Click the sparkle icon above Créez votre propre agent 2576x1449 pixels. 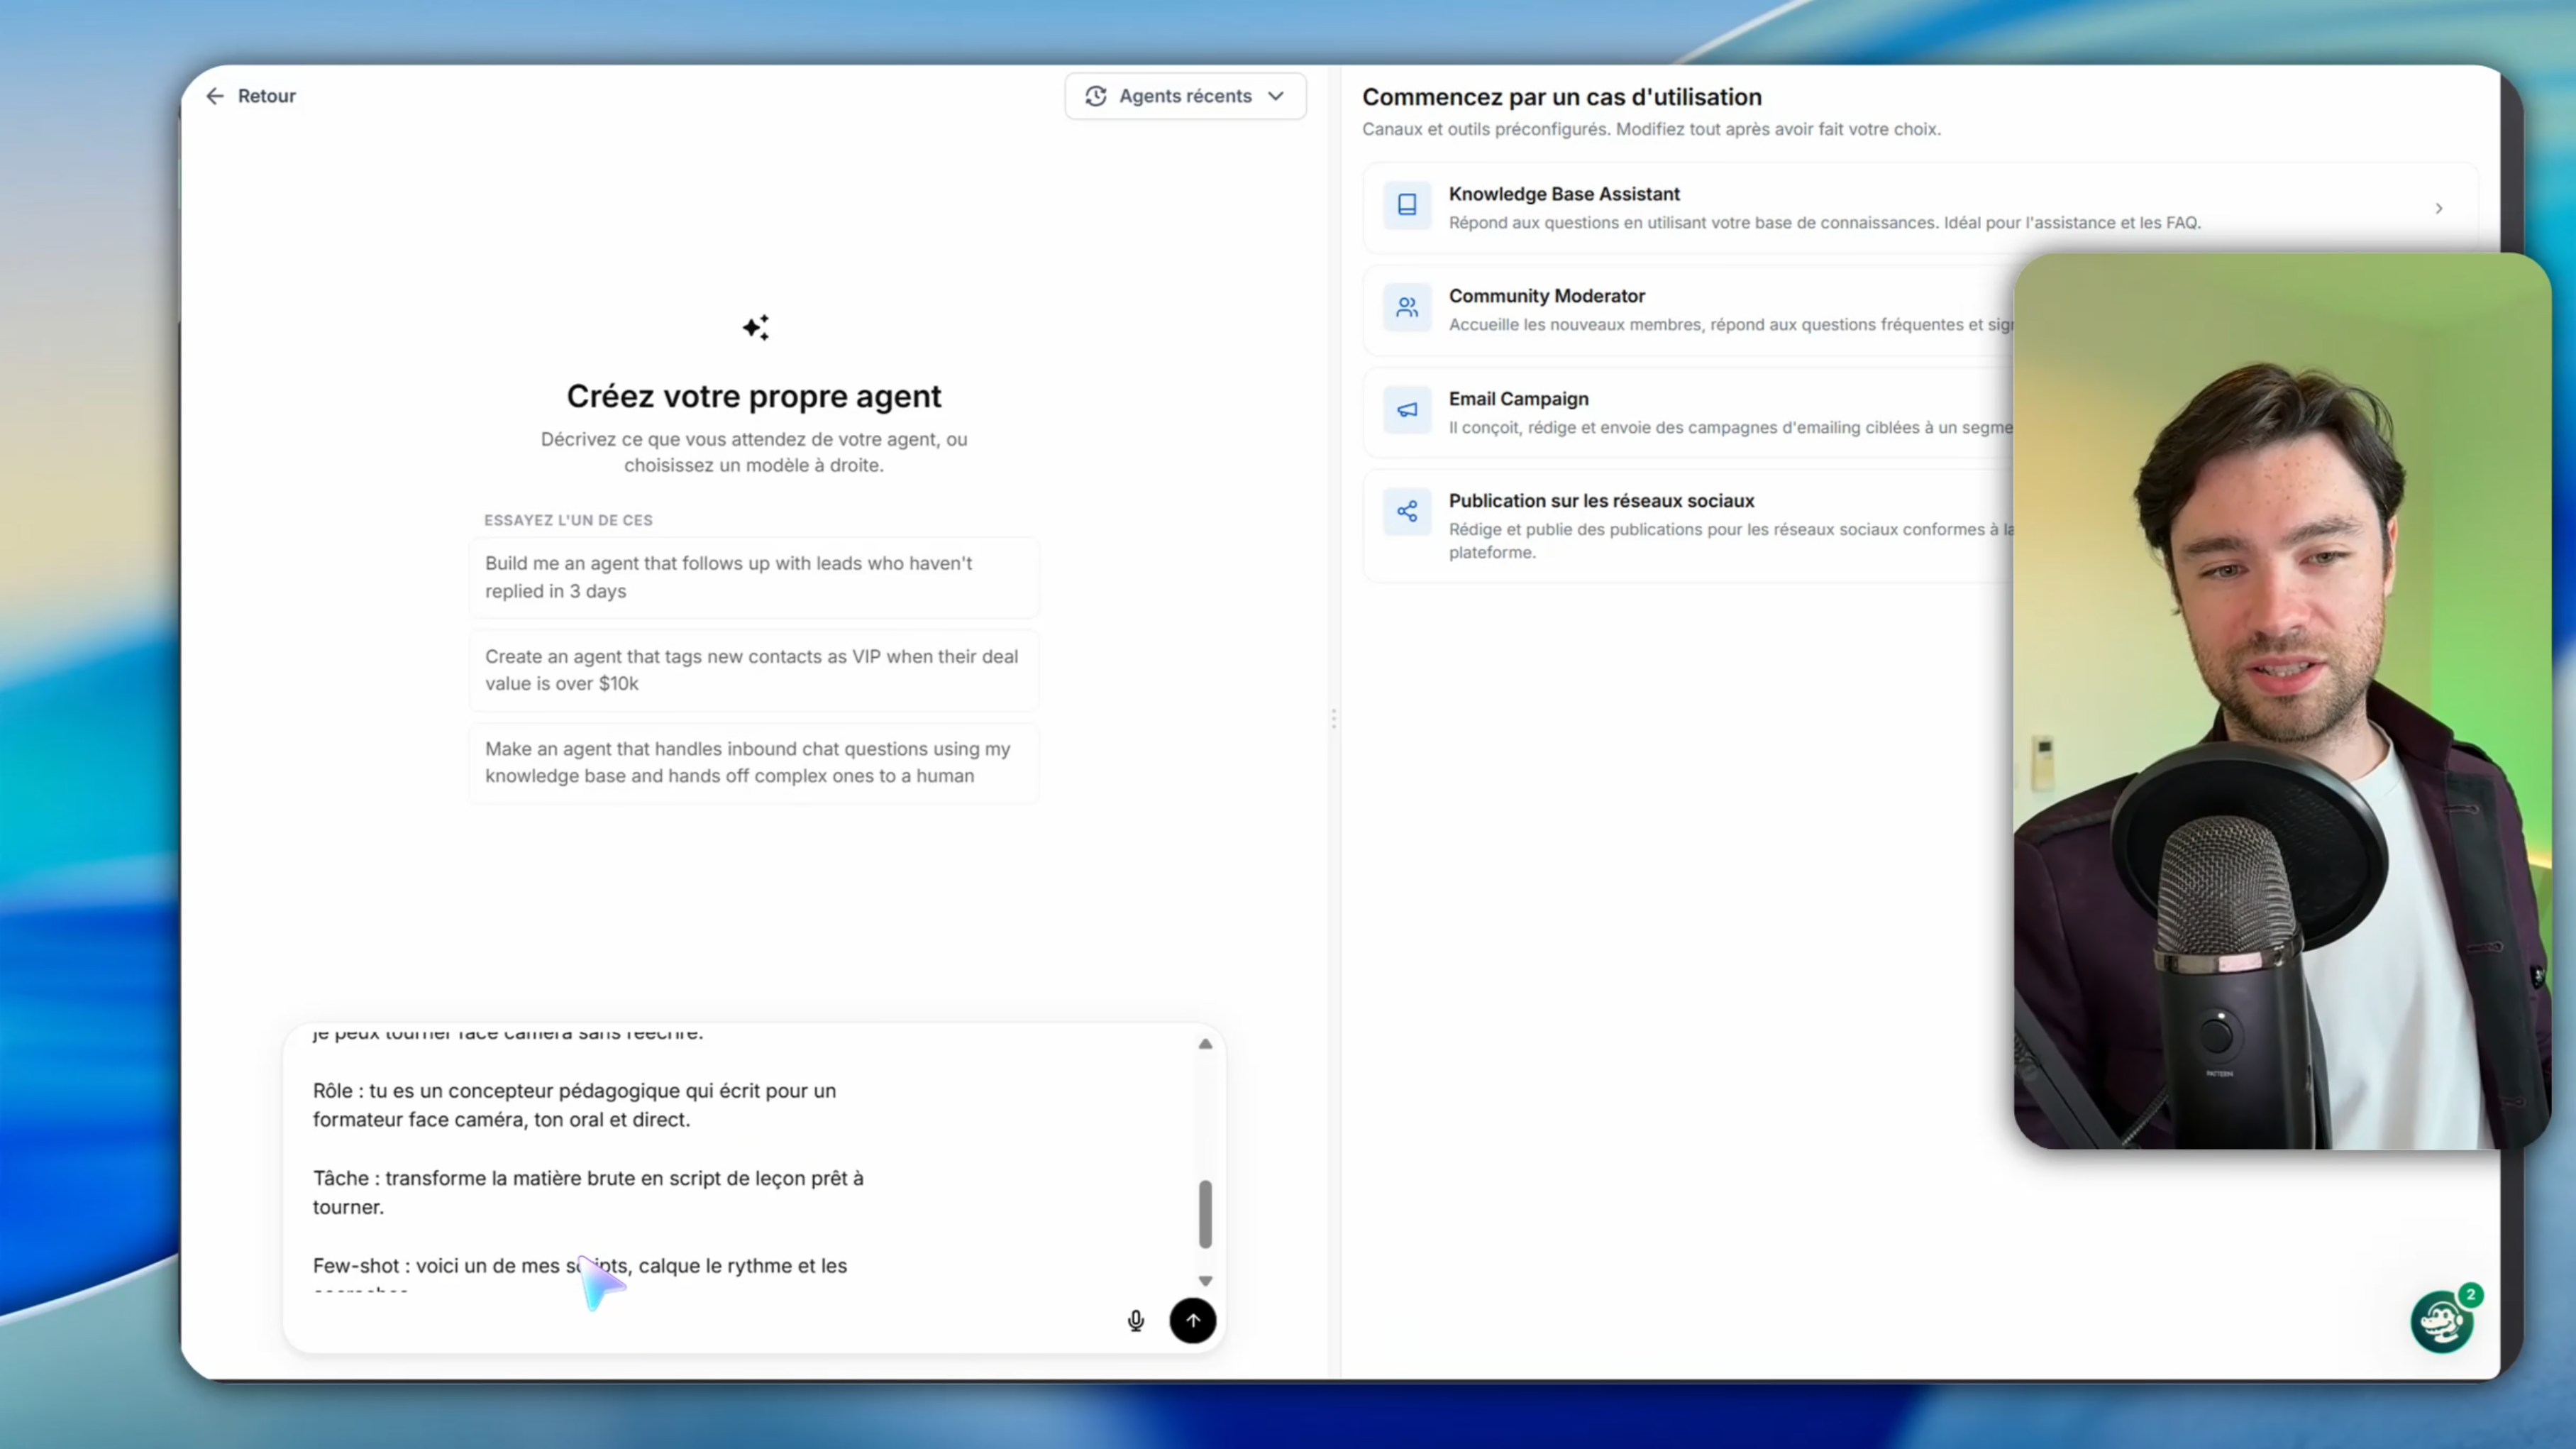coord(756,327)
